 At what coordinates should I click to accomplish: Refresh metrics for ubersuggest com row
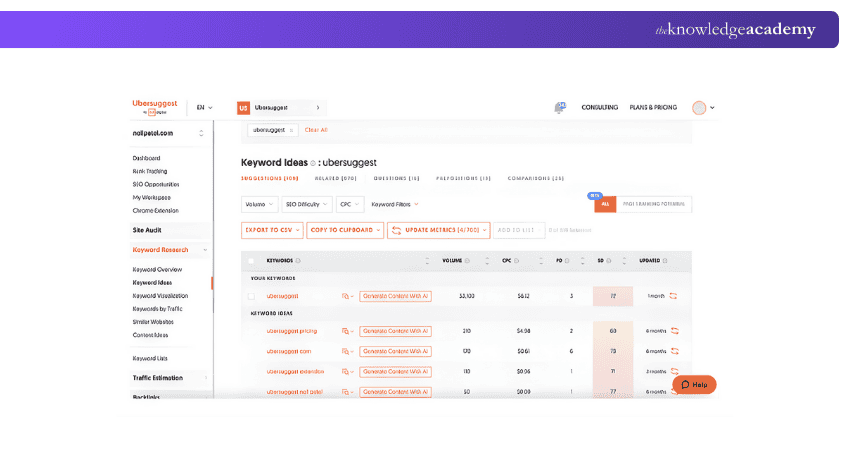675,351
